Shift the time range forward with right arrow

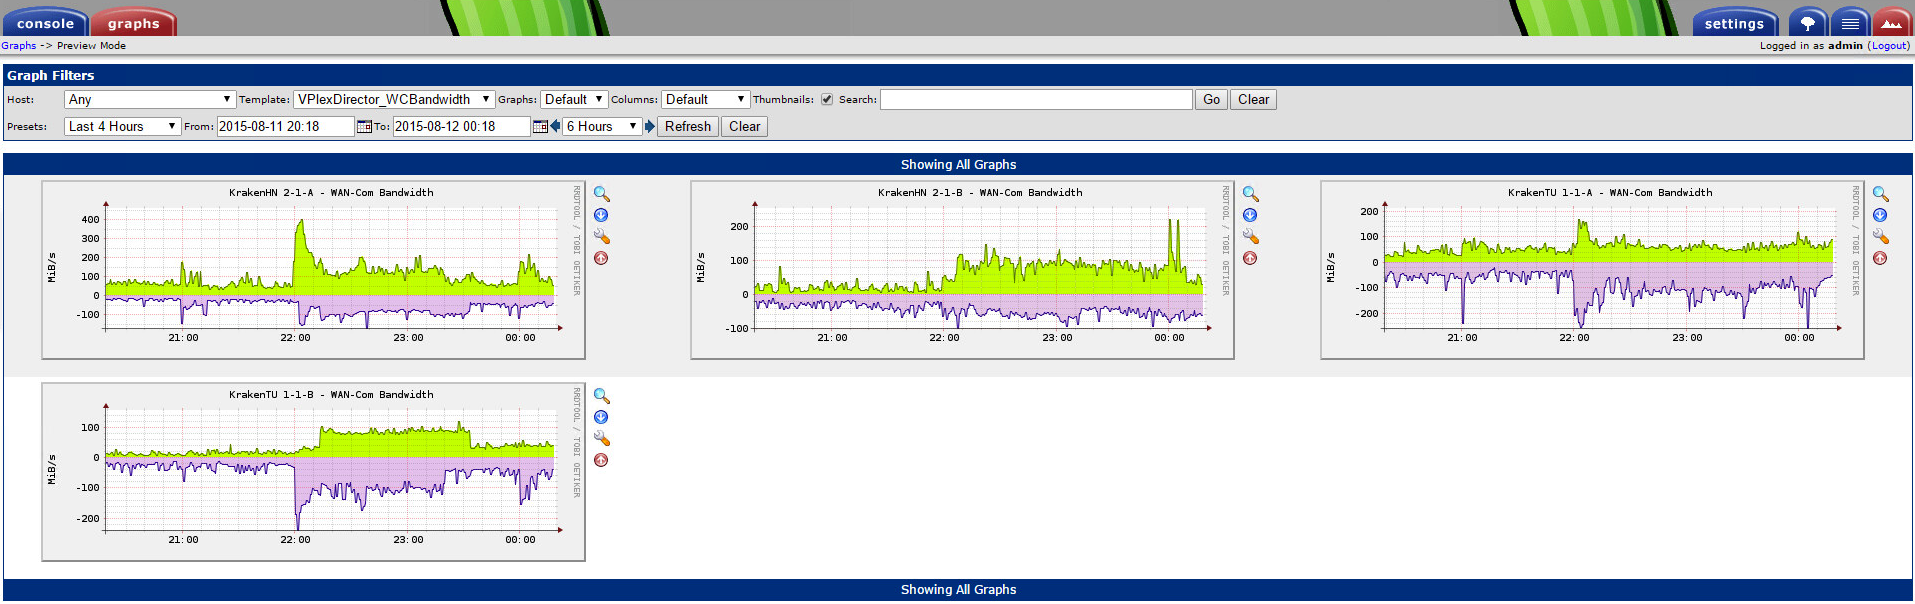click(x=649, y=126)
